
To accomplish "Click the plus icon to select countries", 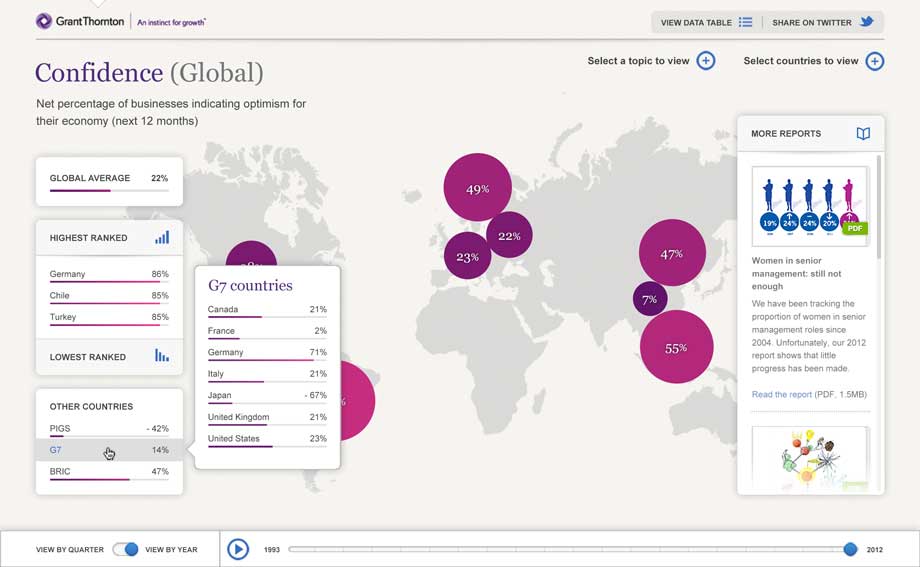I will (x=874, y=61).
